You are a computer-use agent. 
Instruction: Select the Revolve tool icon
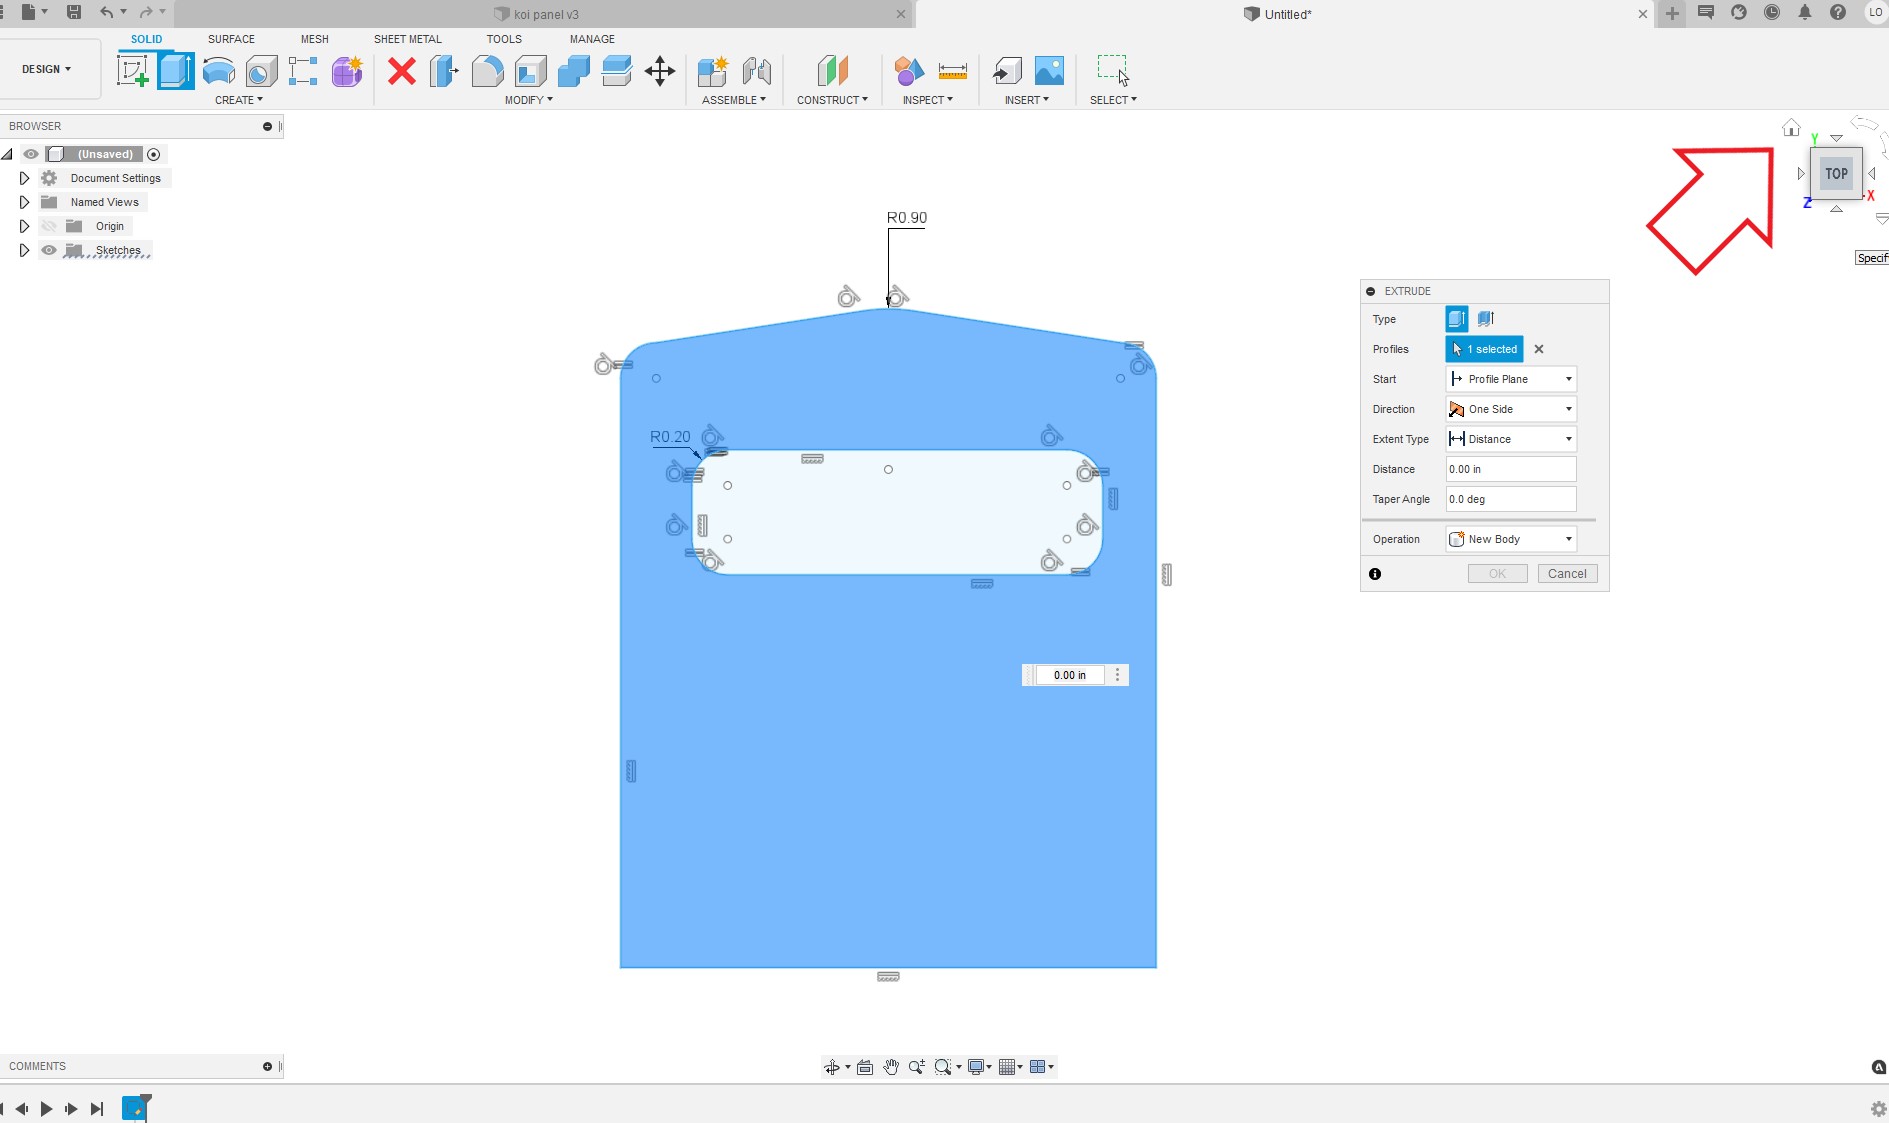coord(218,71)
